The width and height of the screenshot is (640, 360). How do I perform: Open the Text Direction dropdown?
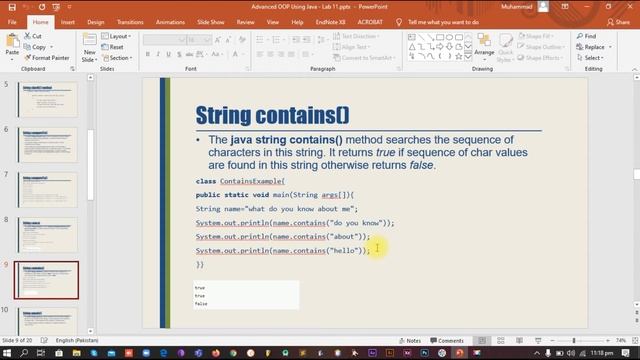(x=356, y=36)
